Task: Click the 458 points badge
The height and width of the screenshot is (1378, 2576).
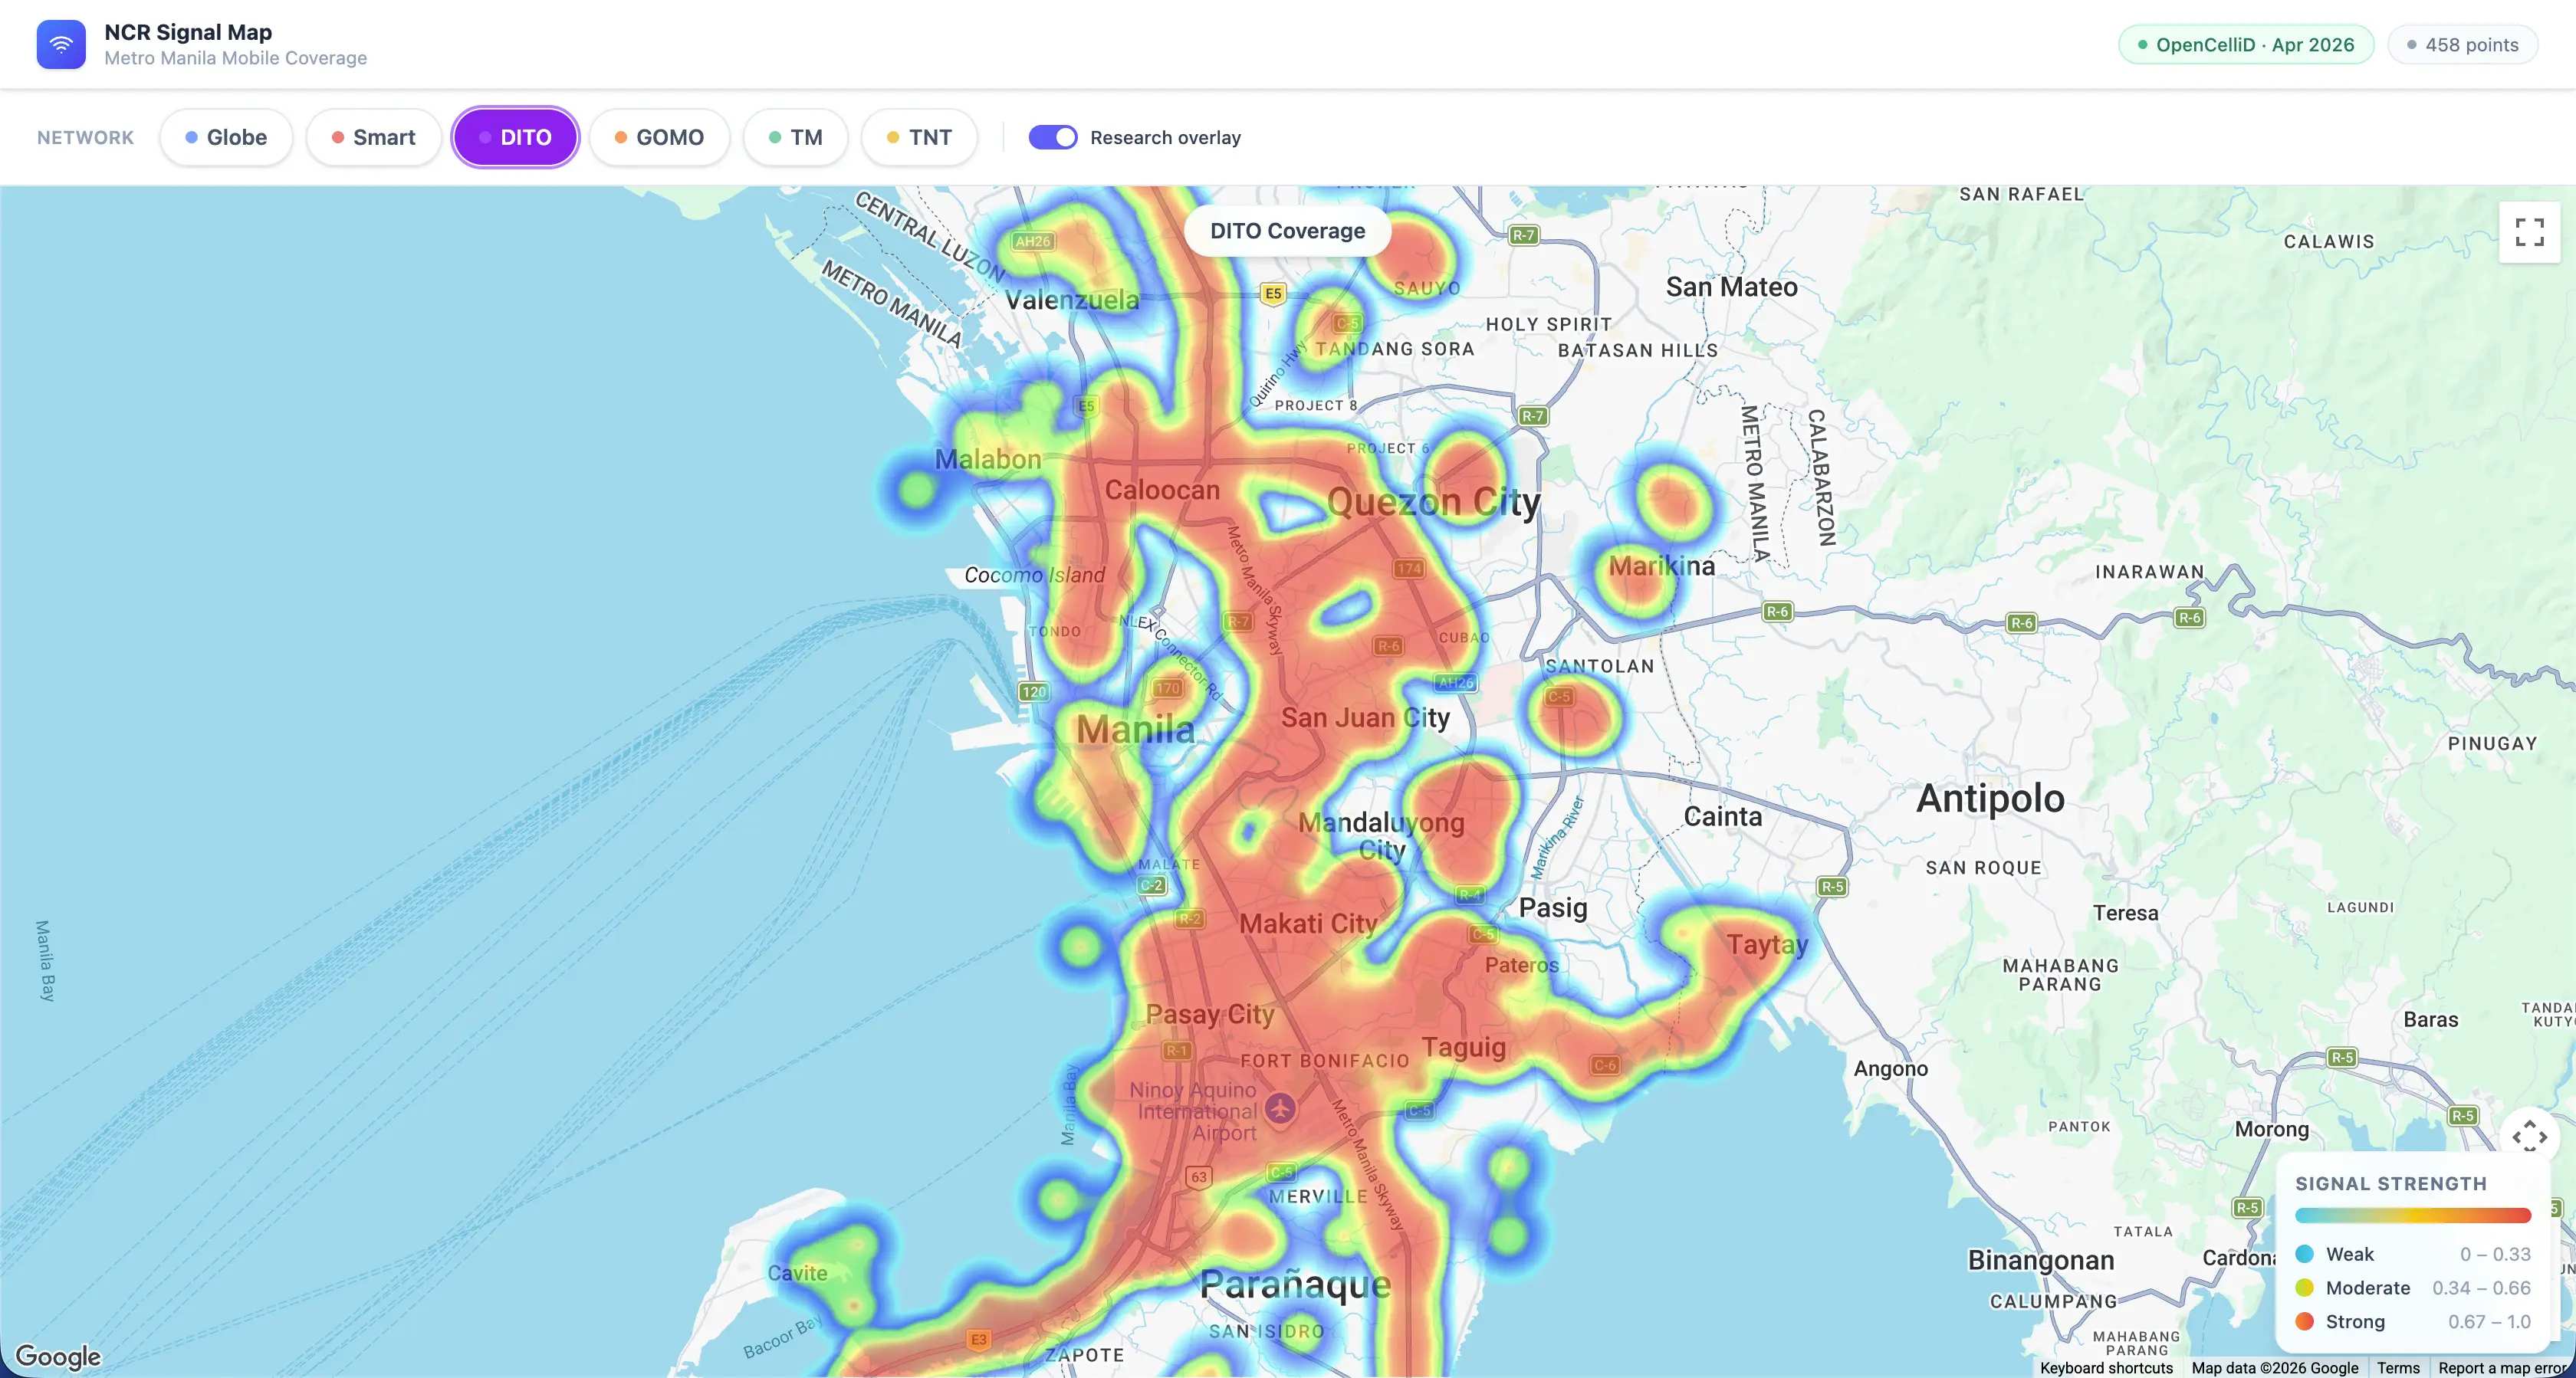Action: pyautogui.click(x=2462, y=45)
